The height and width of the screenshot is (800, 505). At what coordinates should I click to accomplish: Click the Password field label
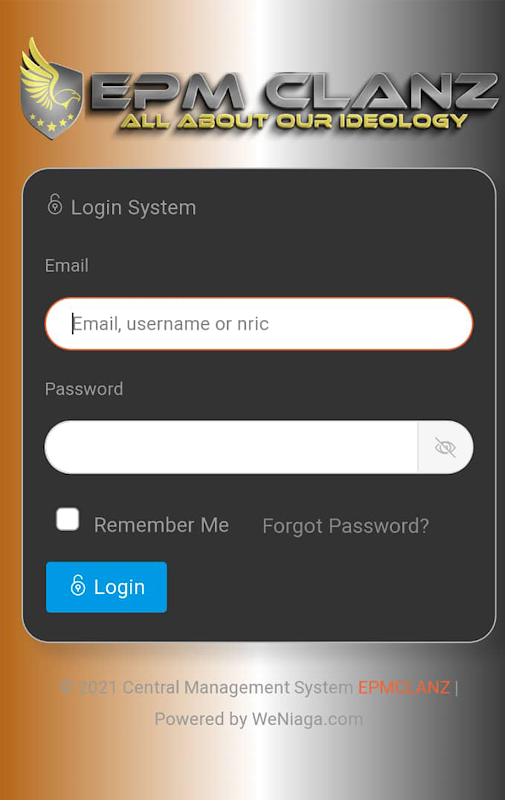click(x=84, y=389)
